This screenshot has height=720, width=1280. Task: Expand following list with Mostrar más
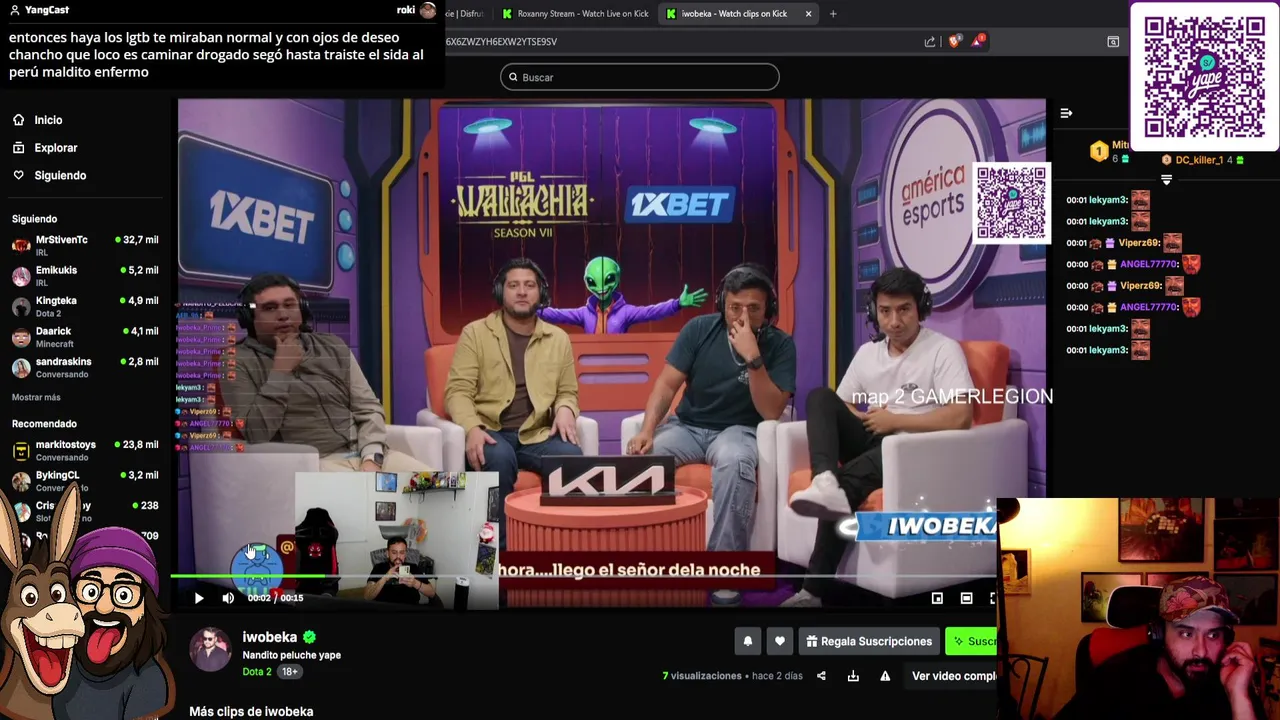[x=36, y=397]
